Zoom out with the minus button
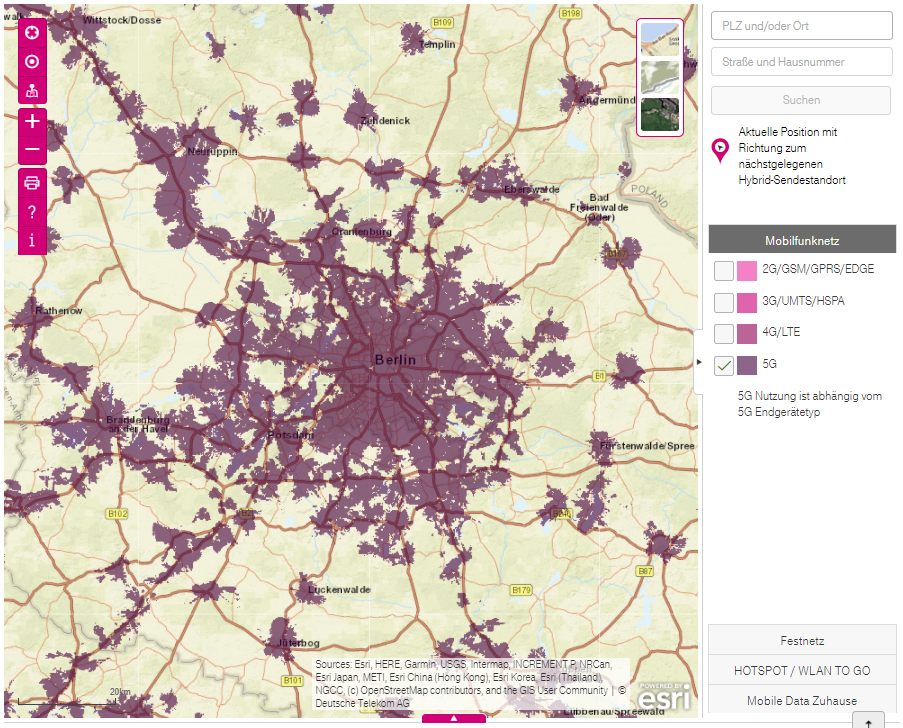This screenshot has height=728, width=903. click(x=32, y=150)
